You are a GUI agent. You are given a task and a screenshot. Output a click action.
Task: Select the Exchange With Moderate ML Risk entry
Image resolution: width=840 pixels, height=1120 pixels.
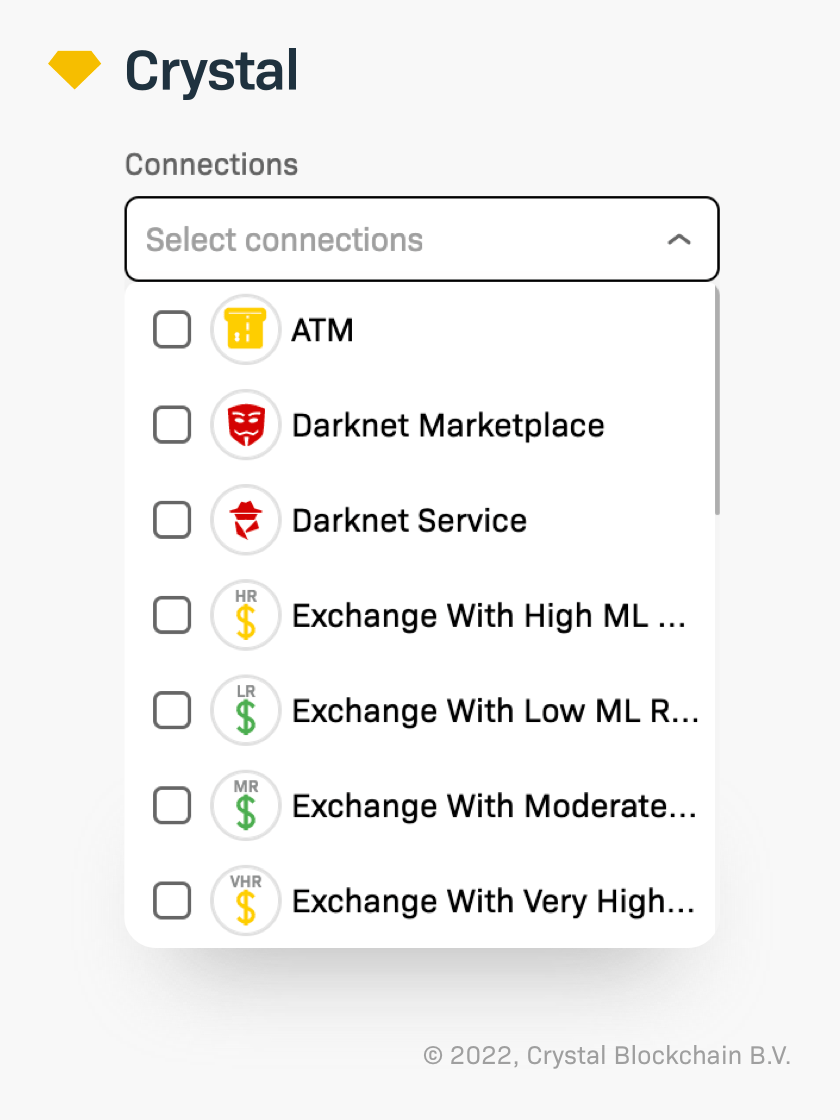[x=494, y=805]
